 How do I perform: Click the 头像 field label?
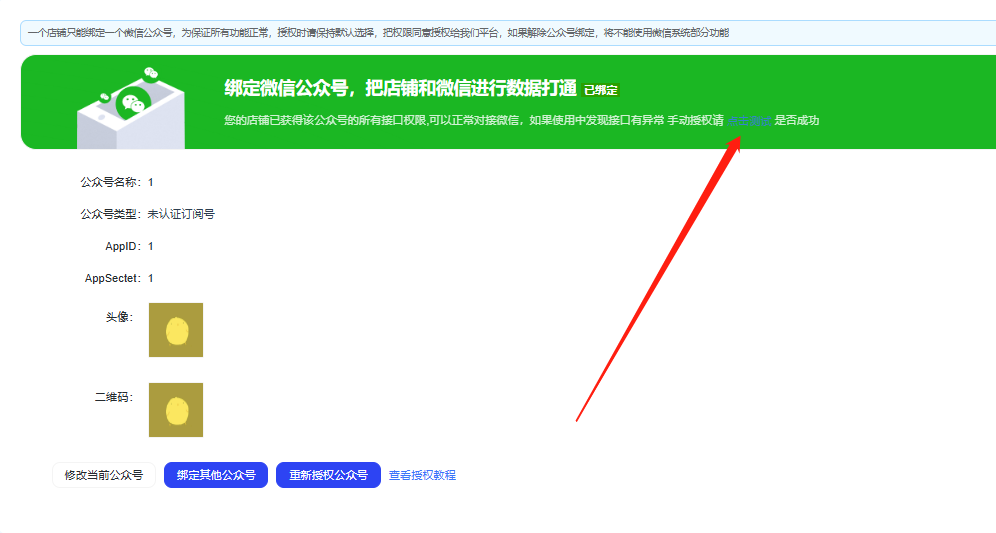pyautogui.click(x=119, y=317)
